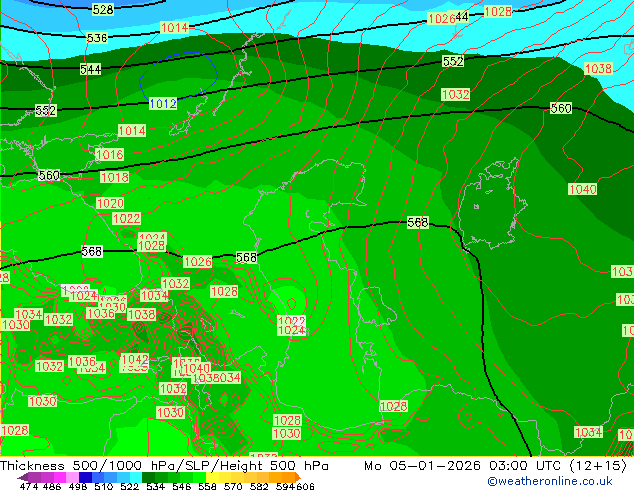634x490 pixels.
Task: Click the cyan swatch in thickness legend
Action: coord(136,477)
